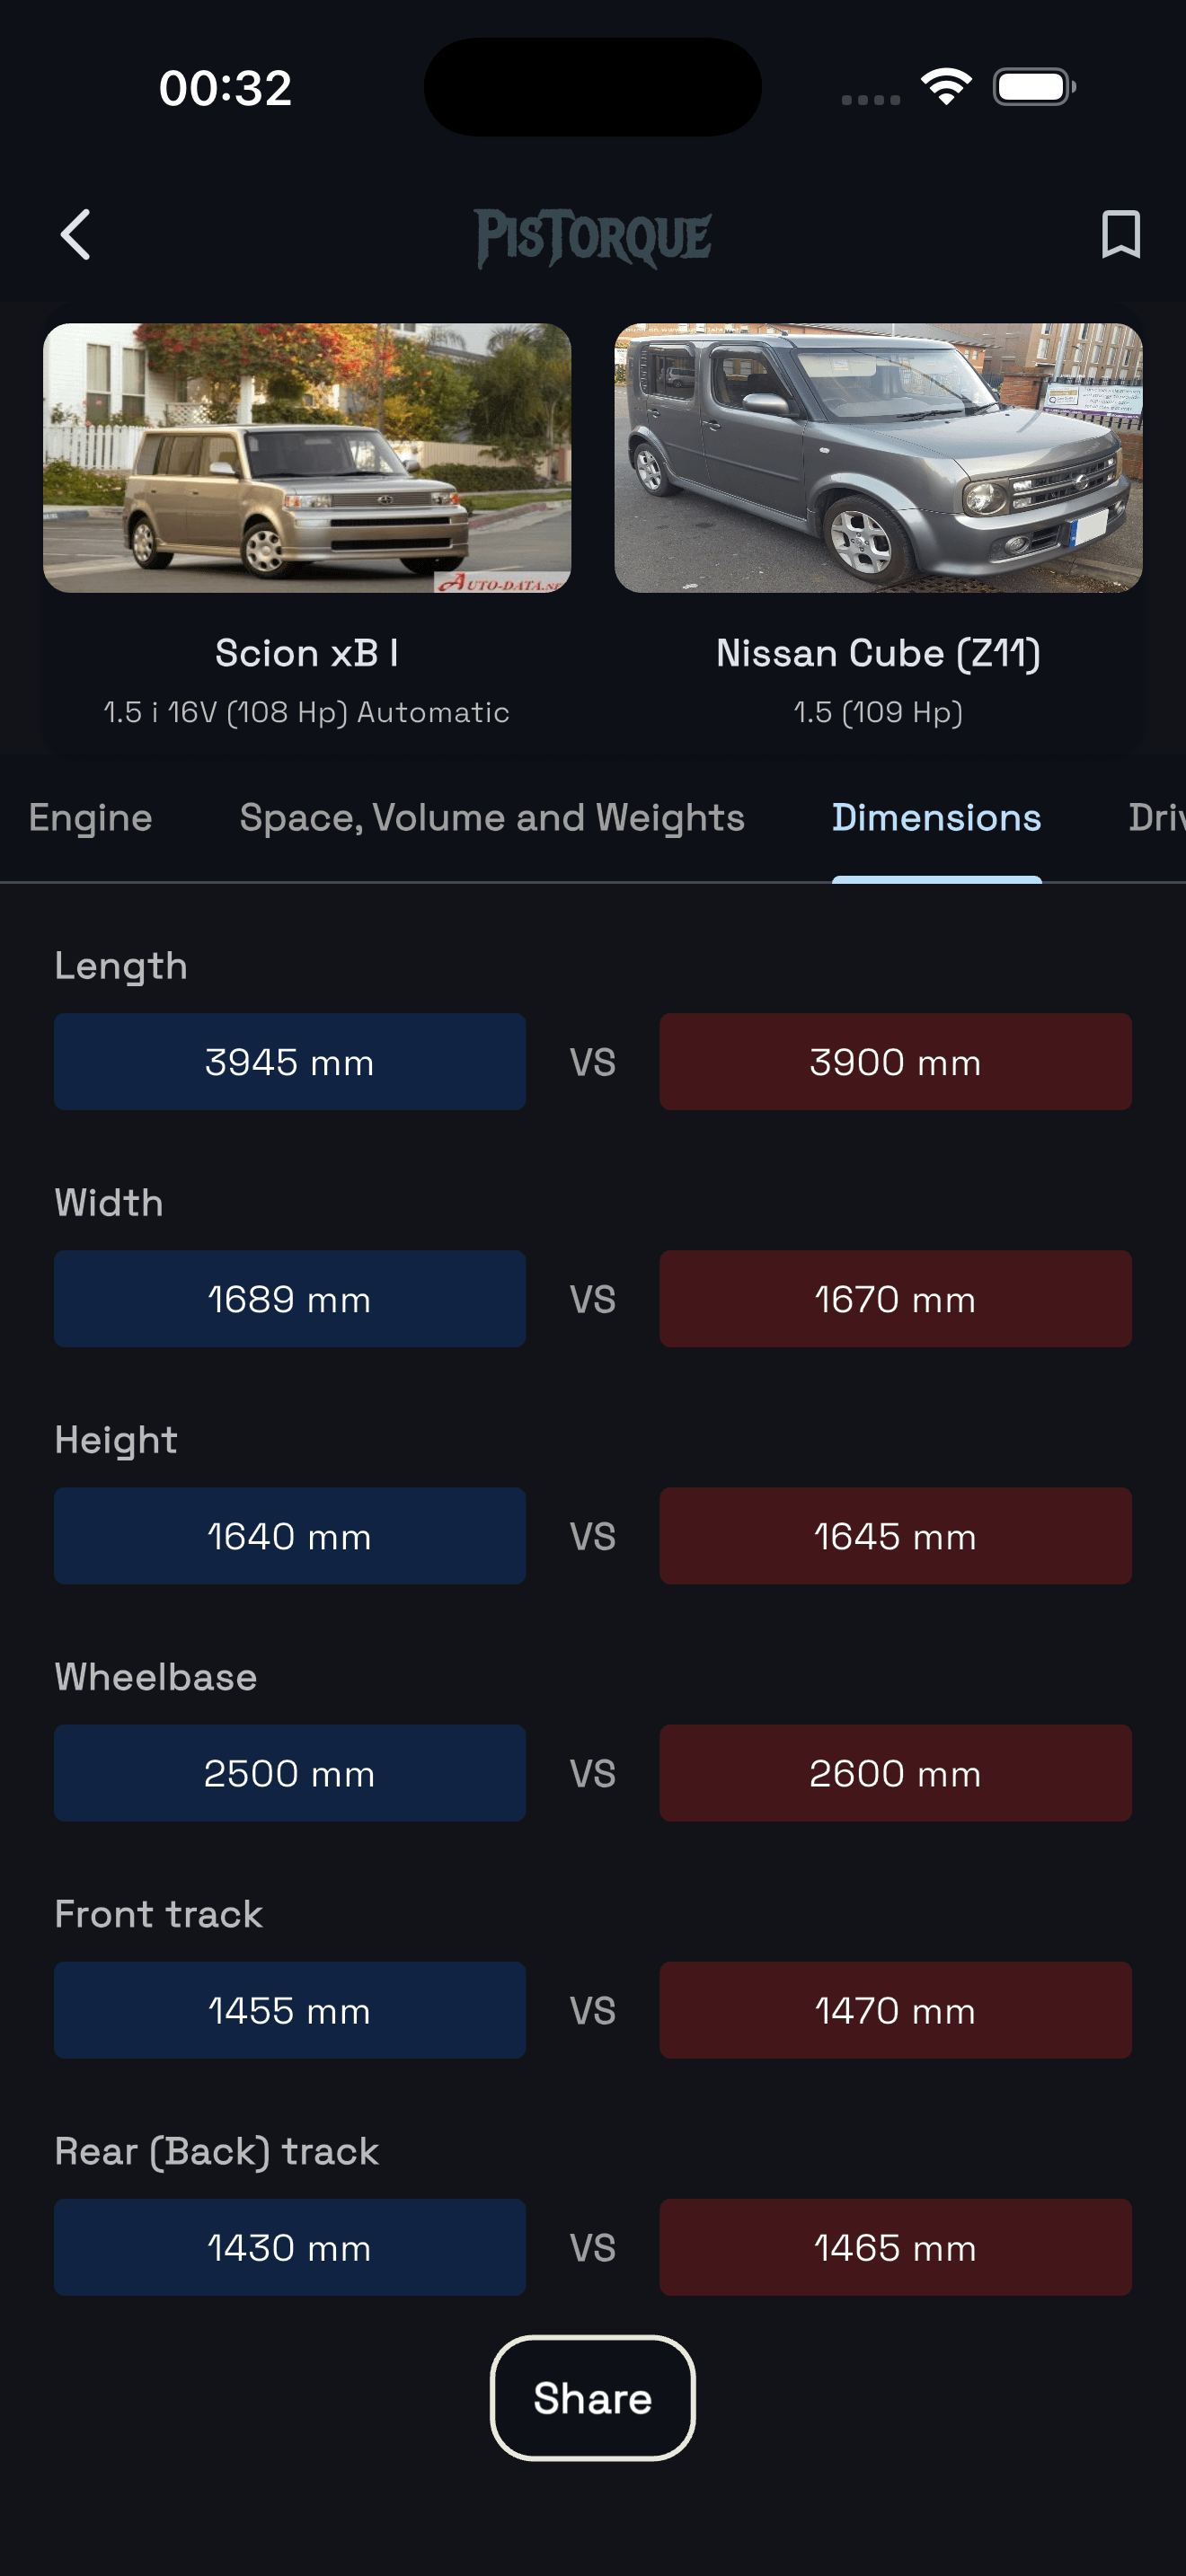The height and width of the screenshot is (2576, 1186).
Task: Tap the 1689 mm width box
Action: coord(290,1299)
